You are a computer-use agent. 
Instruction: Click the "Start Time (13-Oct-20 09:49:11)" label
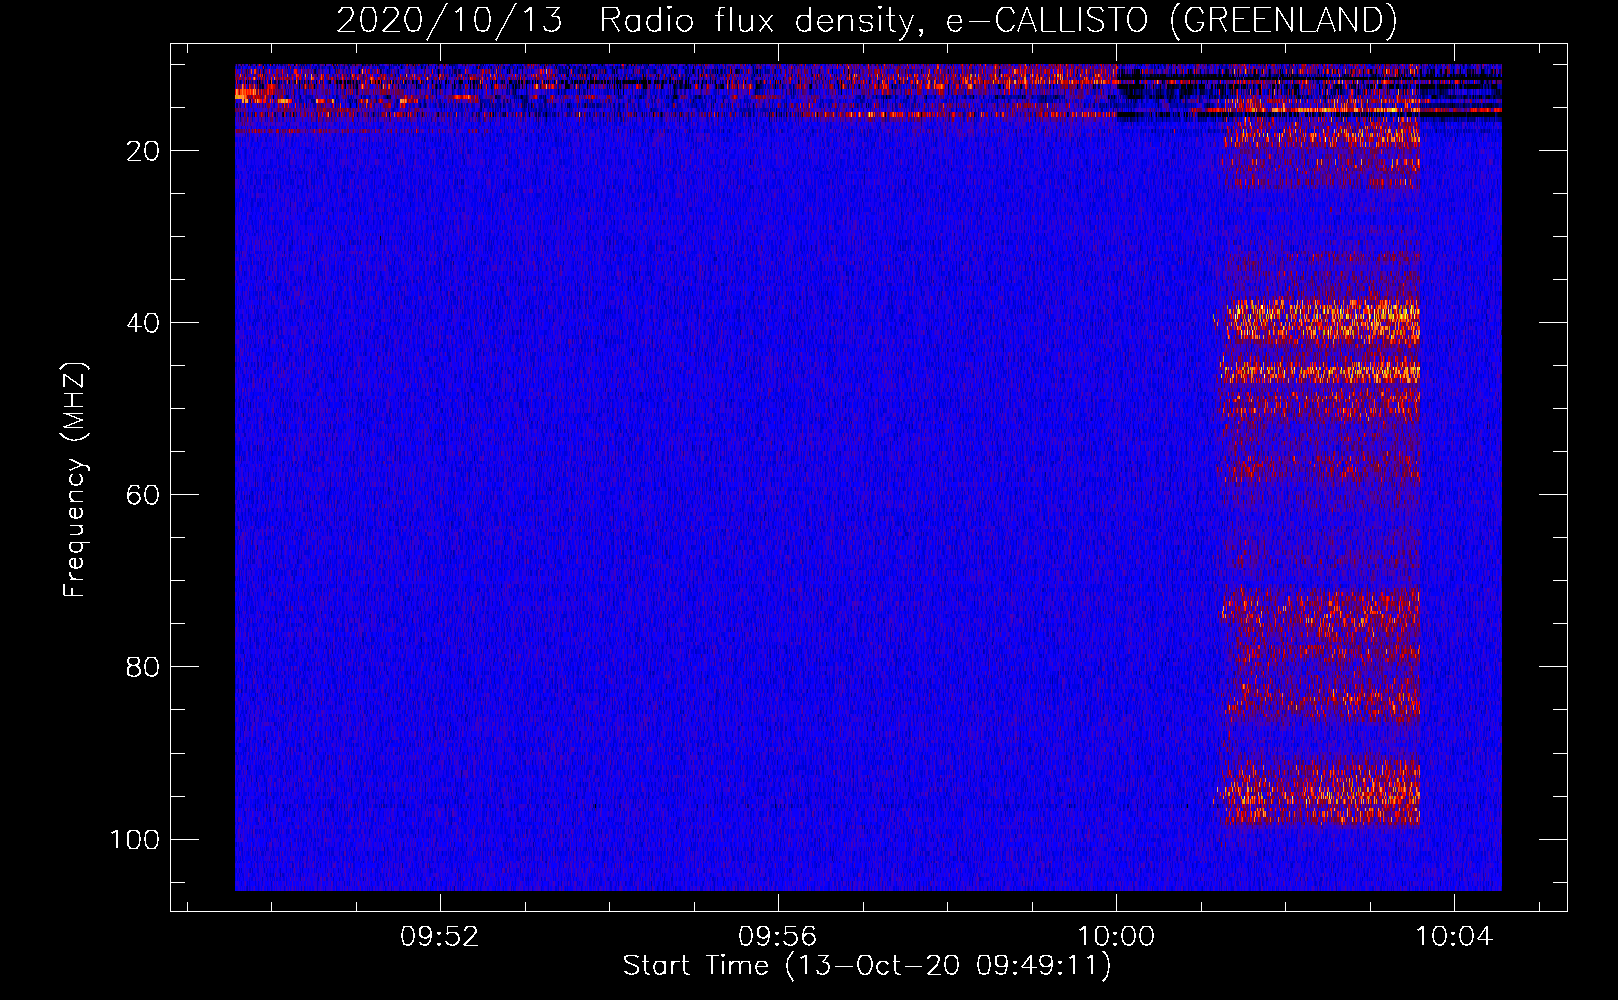[x=867, y=966]
